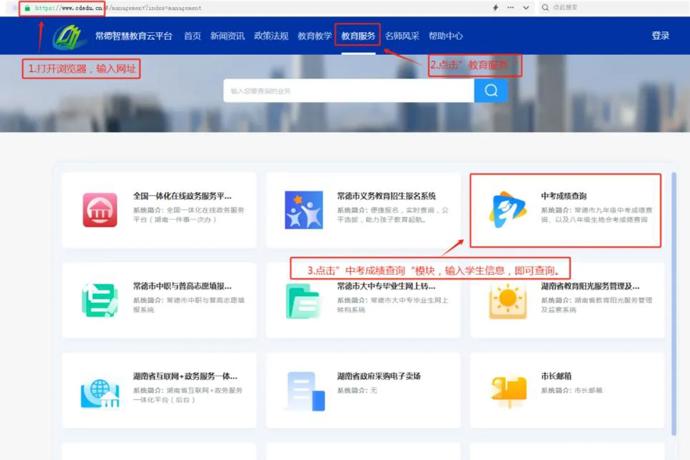Open the 首页 navigation tab
The width and height of the screenshot is (690, 460).
[x=192, y=36]
